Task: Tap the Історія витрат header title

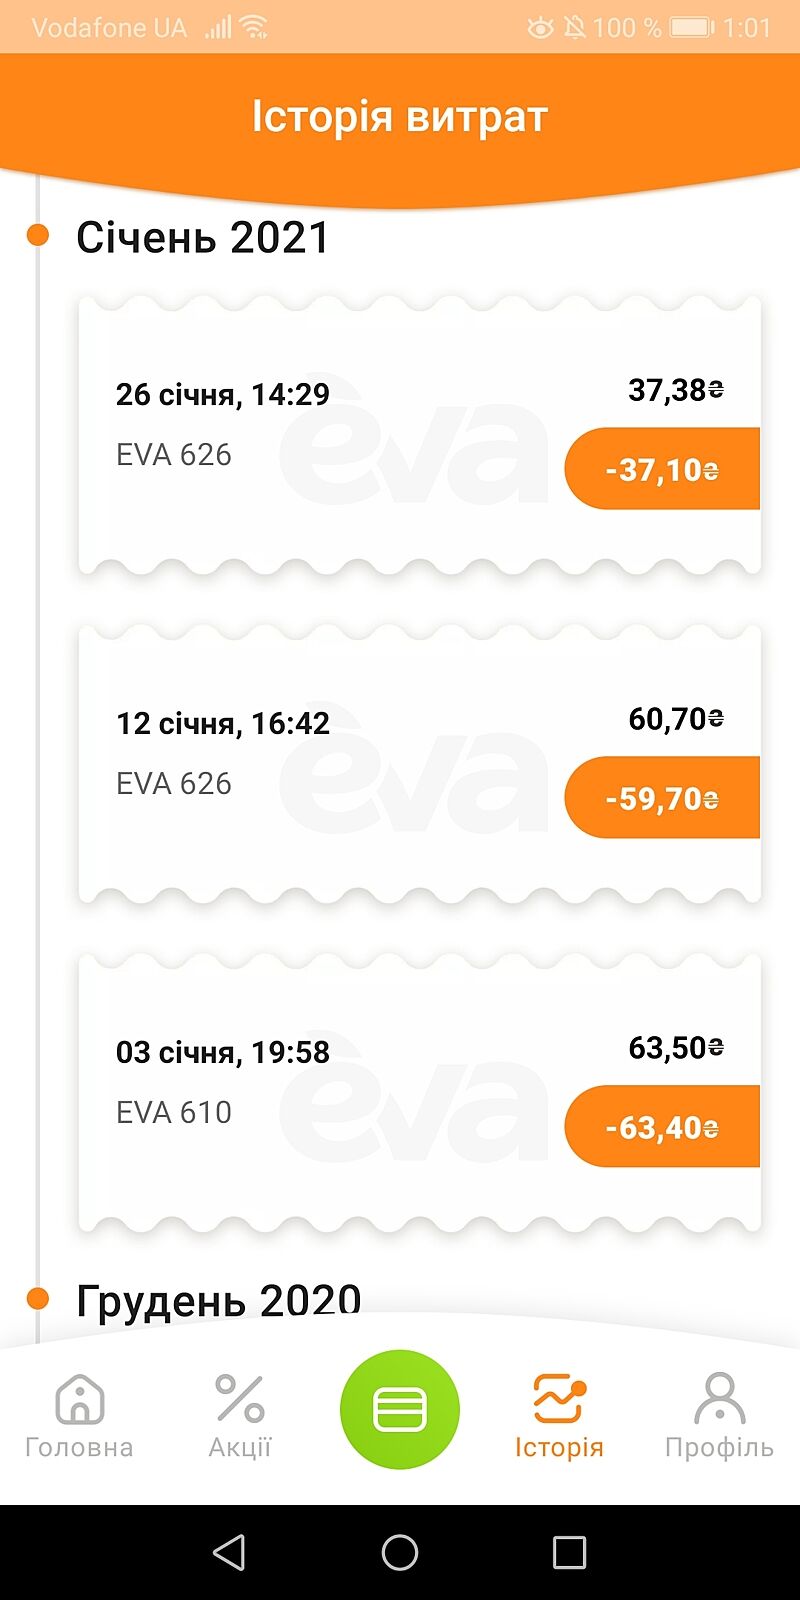Action: coord(399,117)
